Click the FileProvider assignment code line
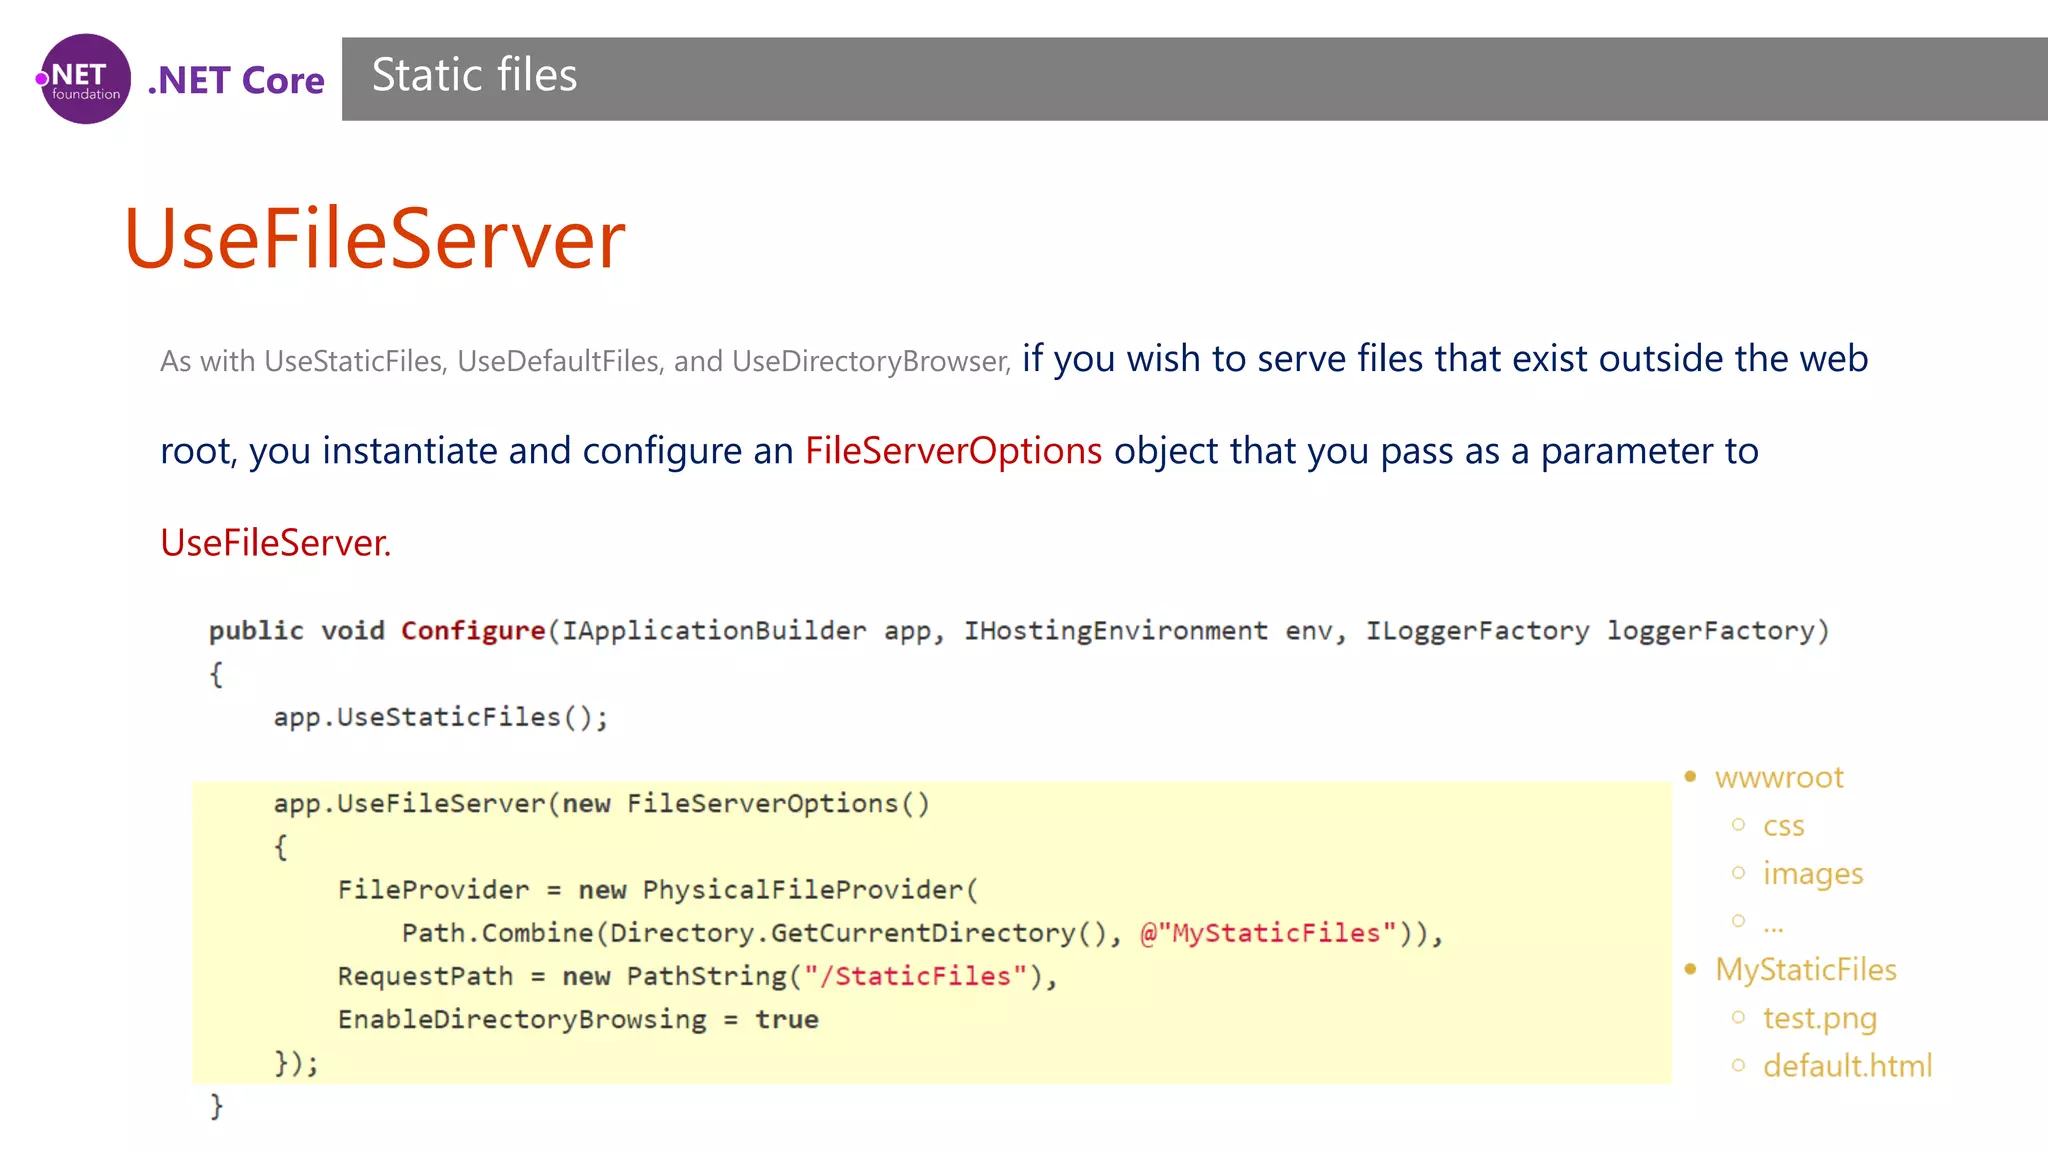The image size is (2048, 1152). click(657, 890)
